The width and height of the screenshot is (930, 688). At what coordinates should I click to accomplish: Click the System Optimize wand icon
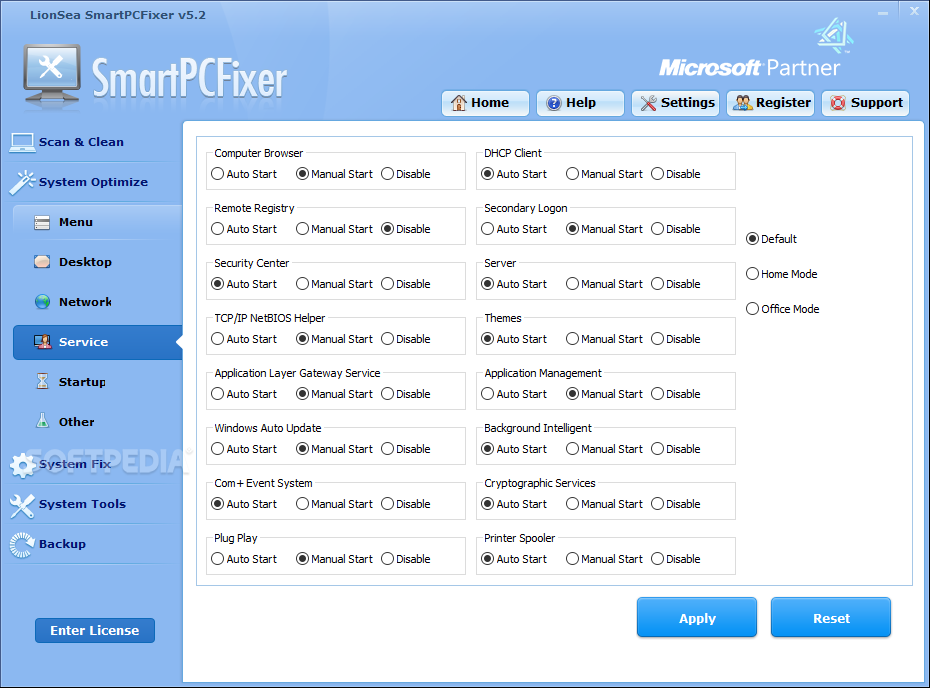click(x=22, y=183)
